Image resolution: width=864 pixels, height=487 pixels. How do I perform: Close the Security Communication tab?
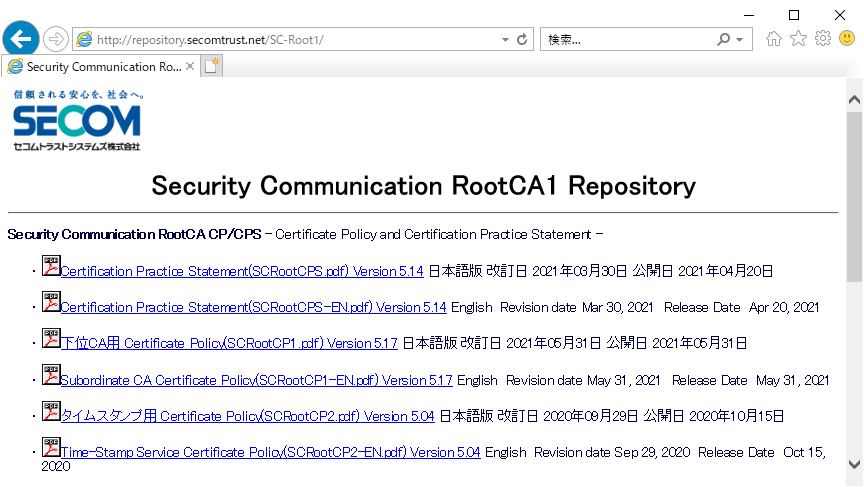pos(190,66)
